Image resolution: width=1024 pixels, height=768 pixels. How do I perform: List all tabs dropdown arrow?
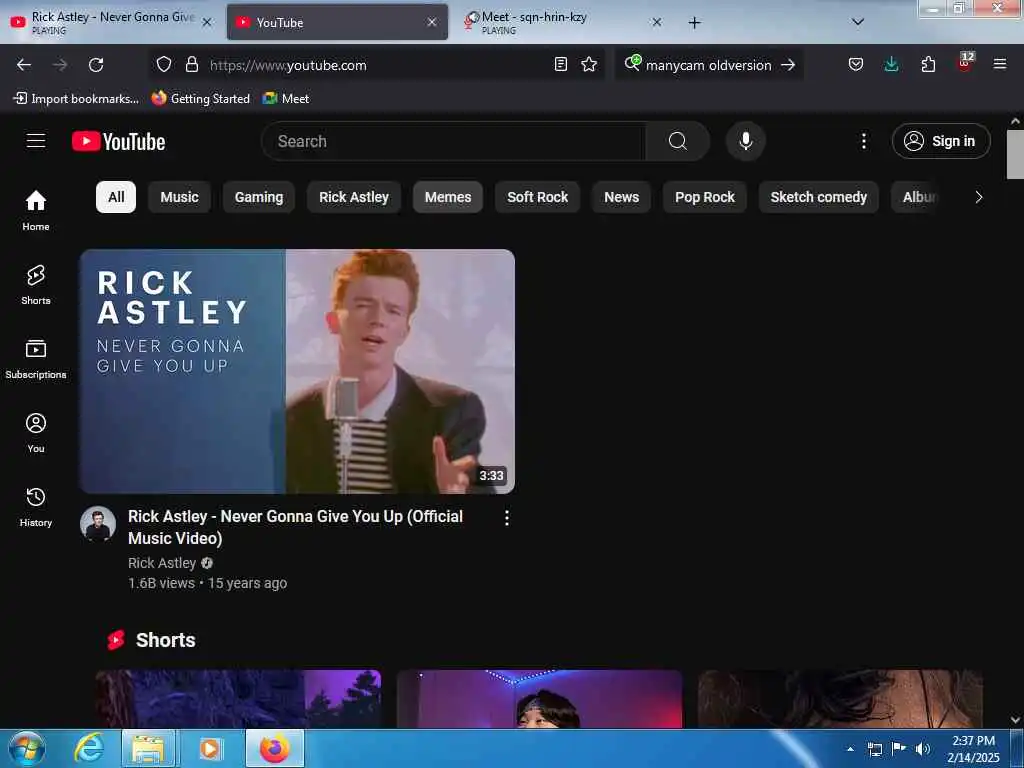click(858, 22)
